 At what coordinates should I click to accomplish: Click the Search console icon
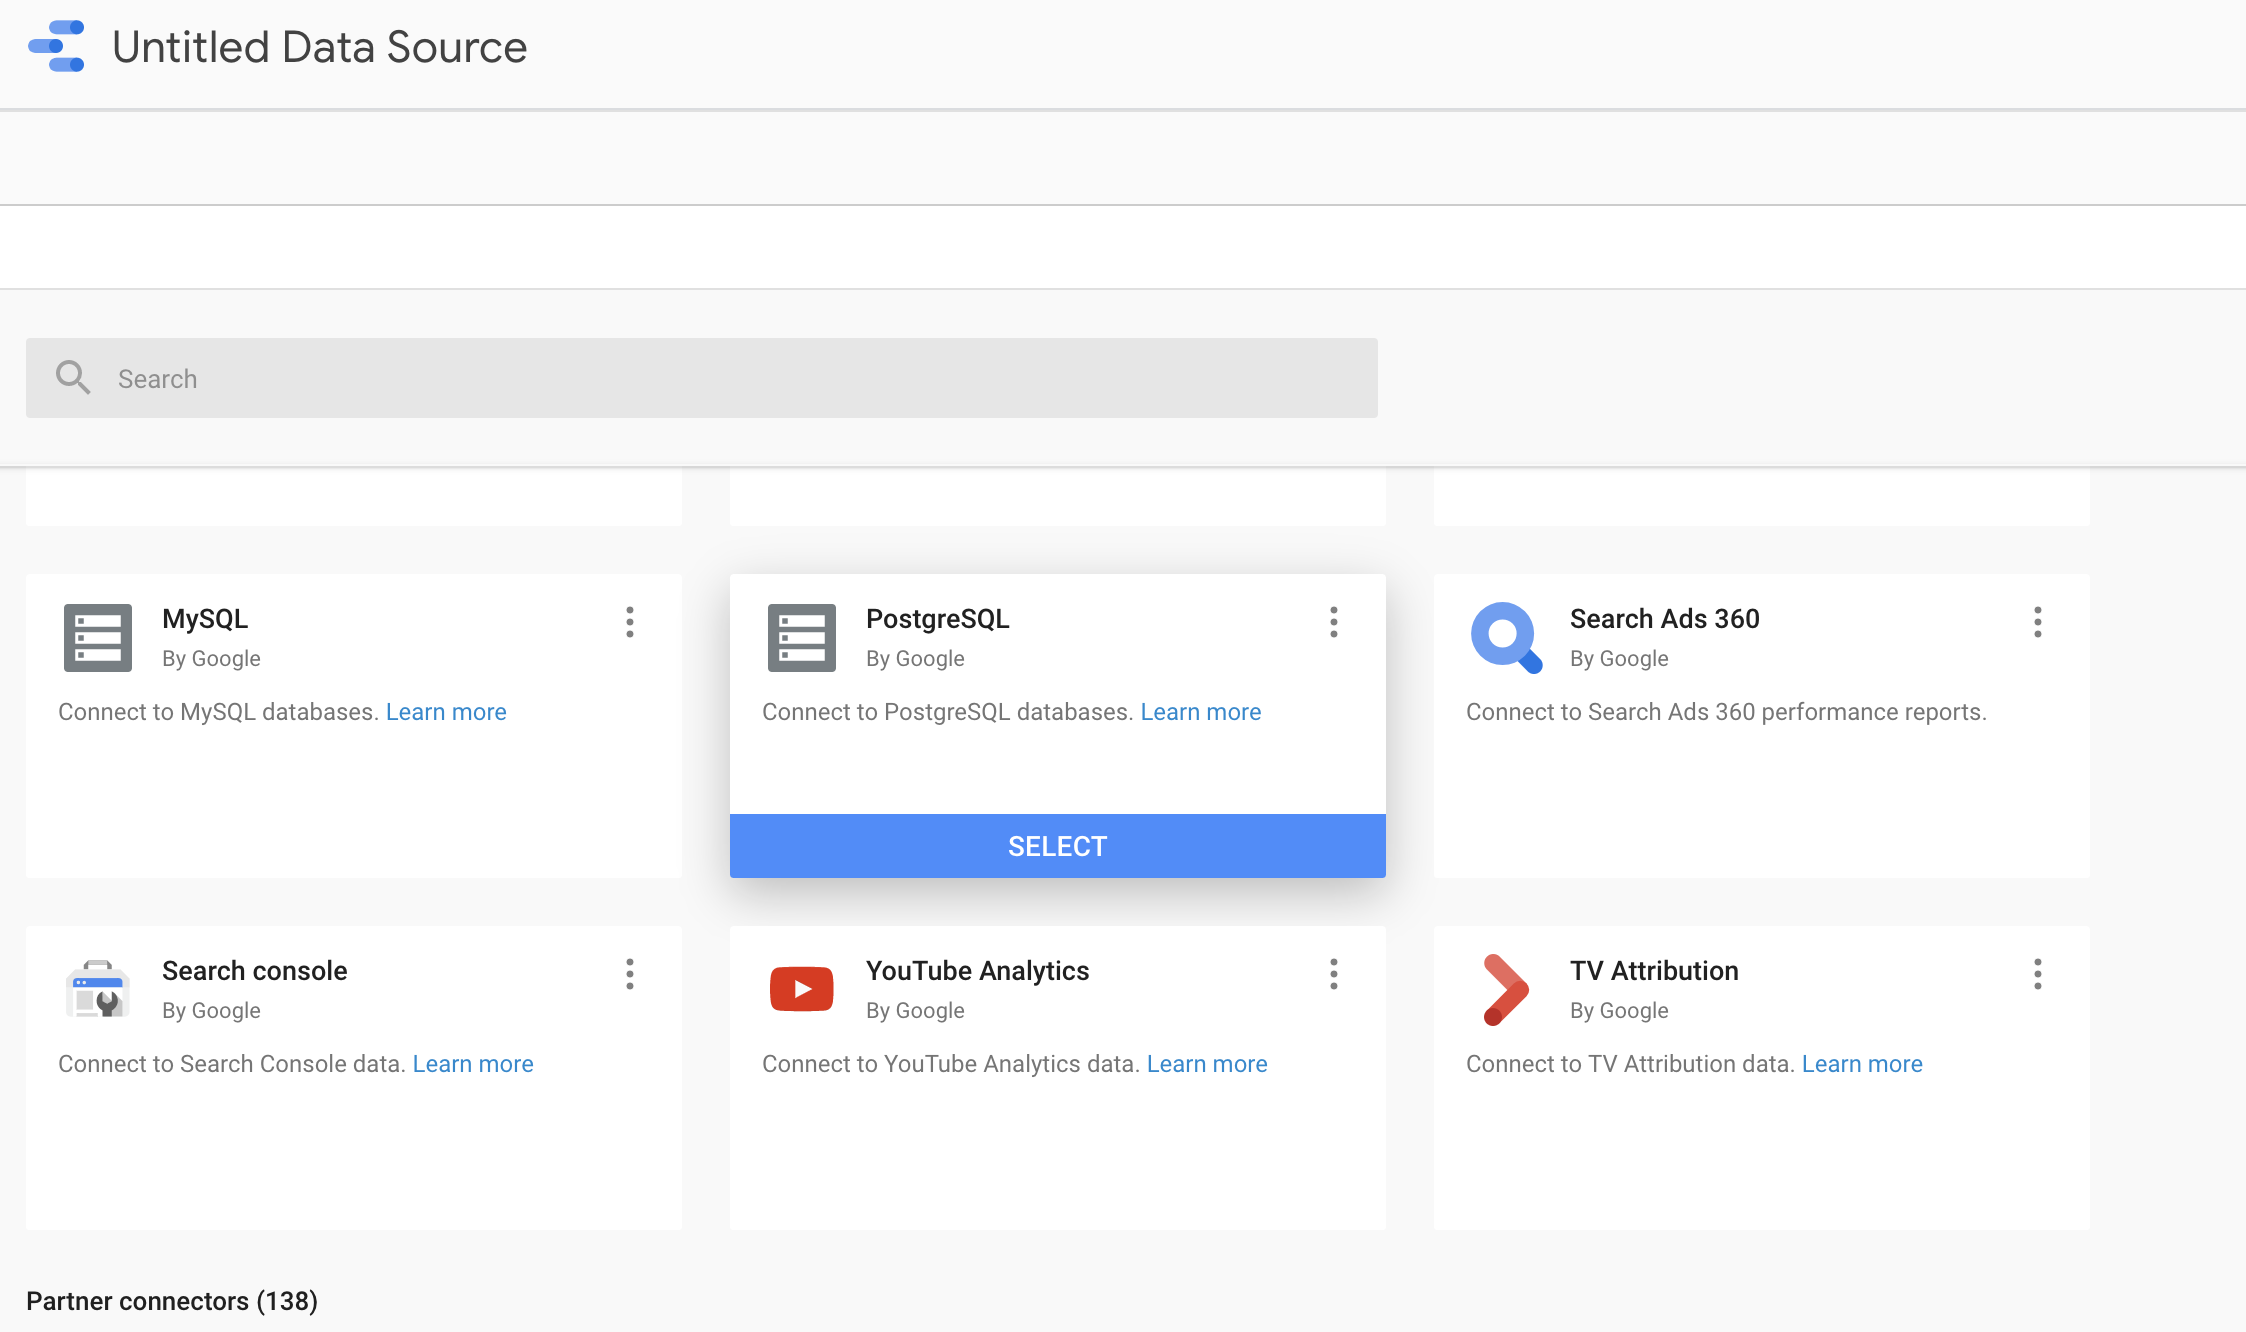tap(98, 989)
